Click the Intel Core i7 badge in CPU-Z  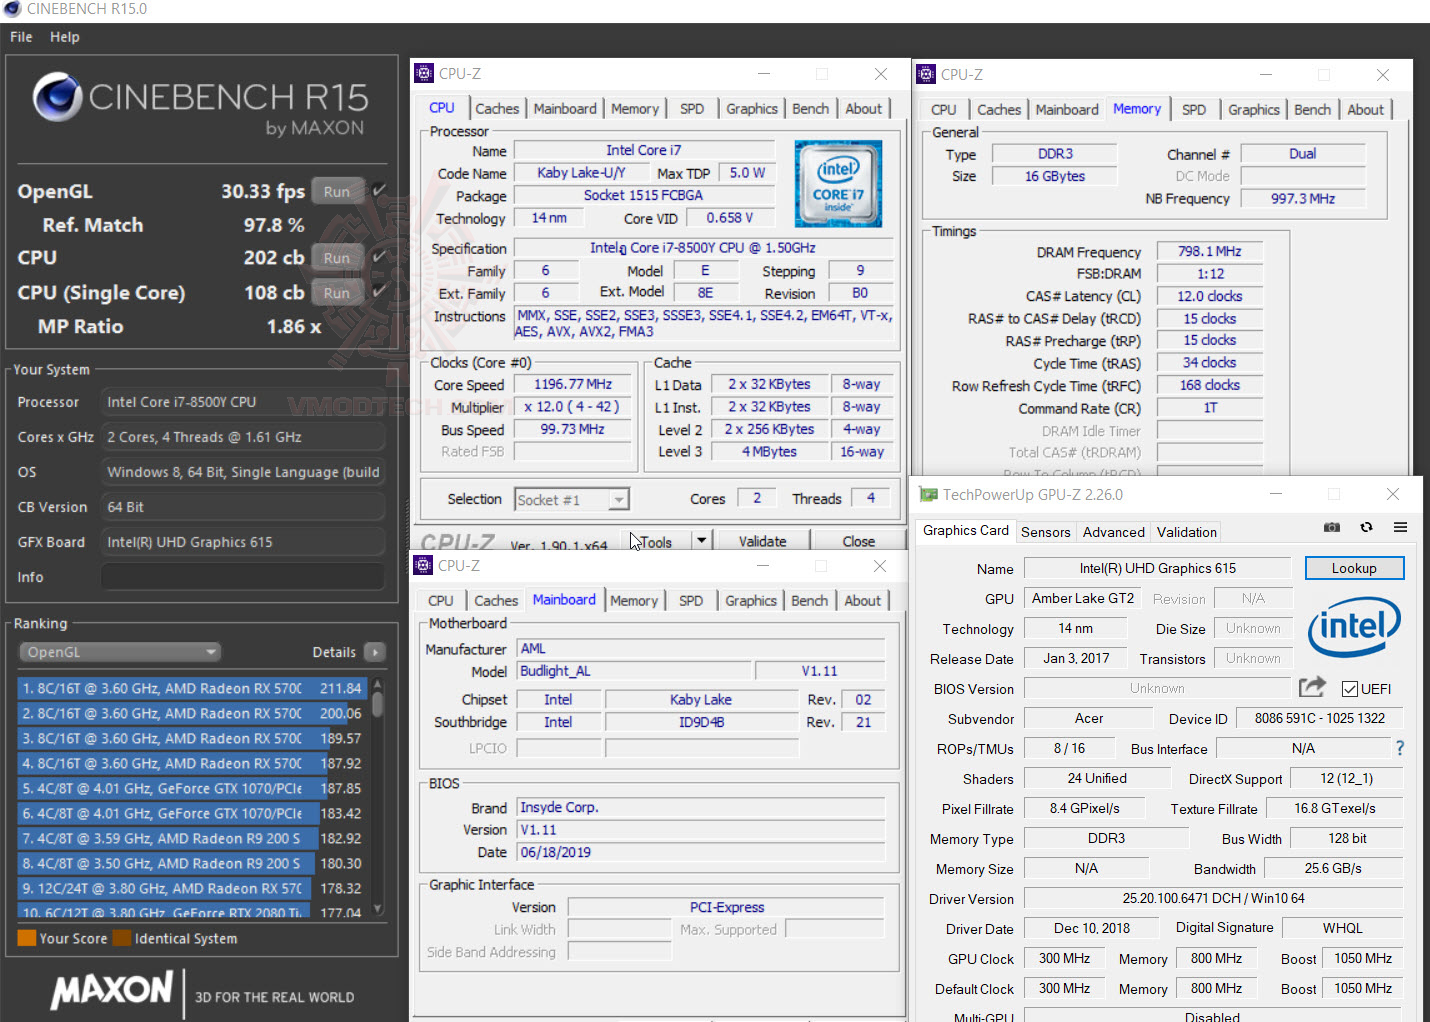[838, 183]
